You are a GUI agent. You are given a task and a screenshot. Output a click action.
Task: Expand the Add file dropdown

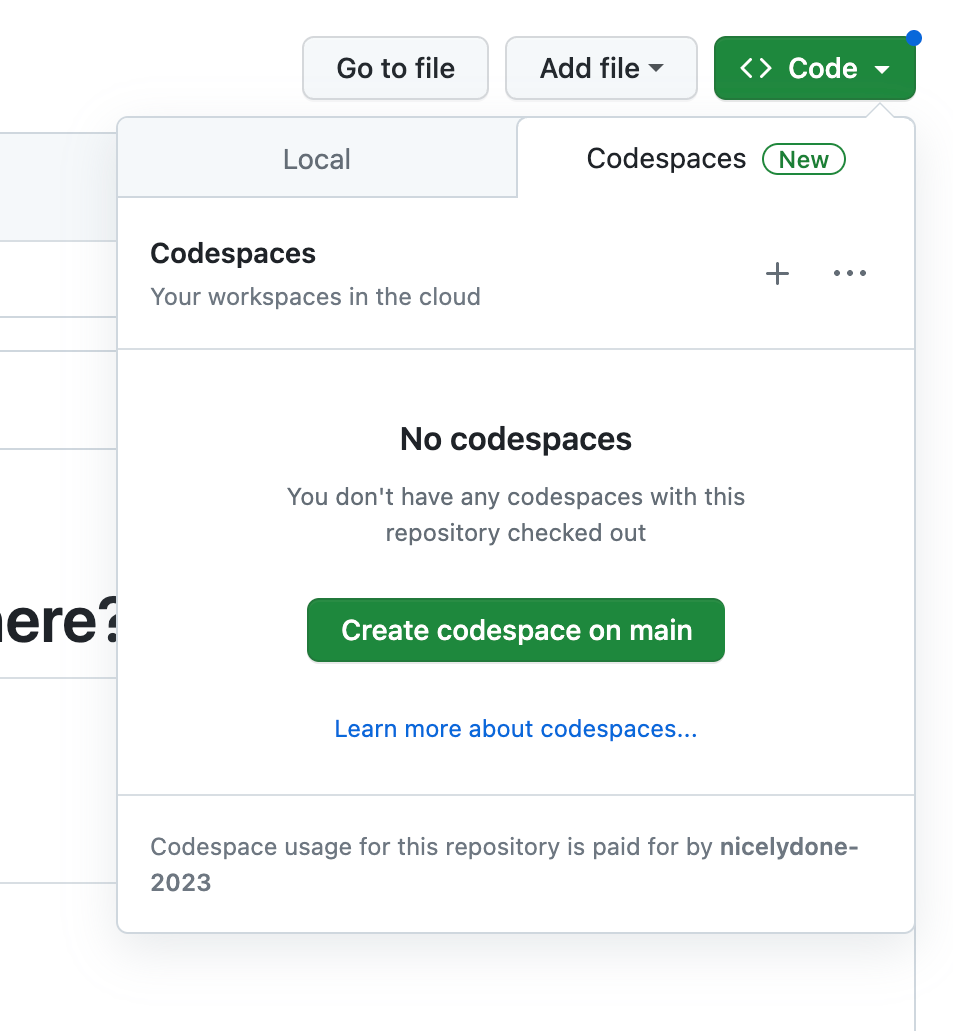[x=601, y=68]
